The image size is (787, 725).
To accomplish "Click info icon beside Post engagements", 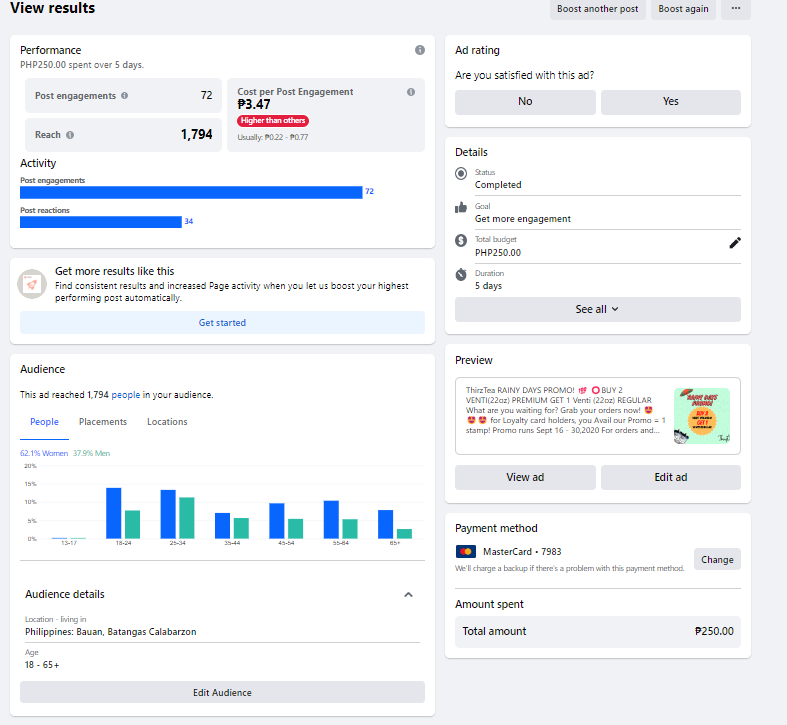I will point(124,95).
